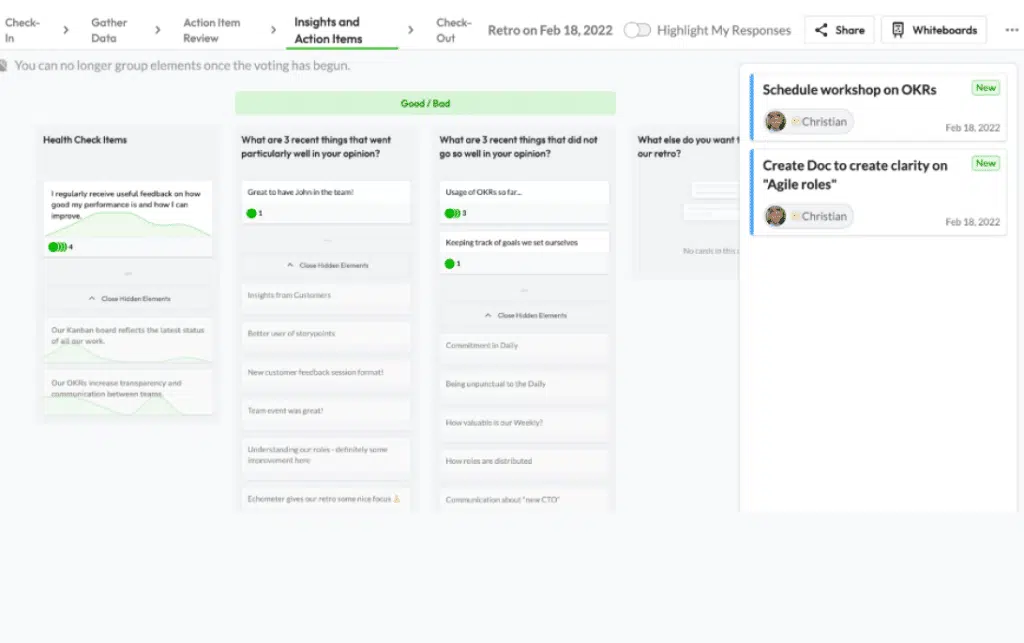
Task: Click chevron after Action Item Review step
Action: pos(273,30)
